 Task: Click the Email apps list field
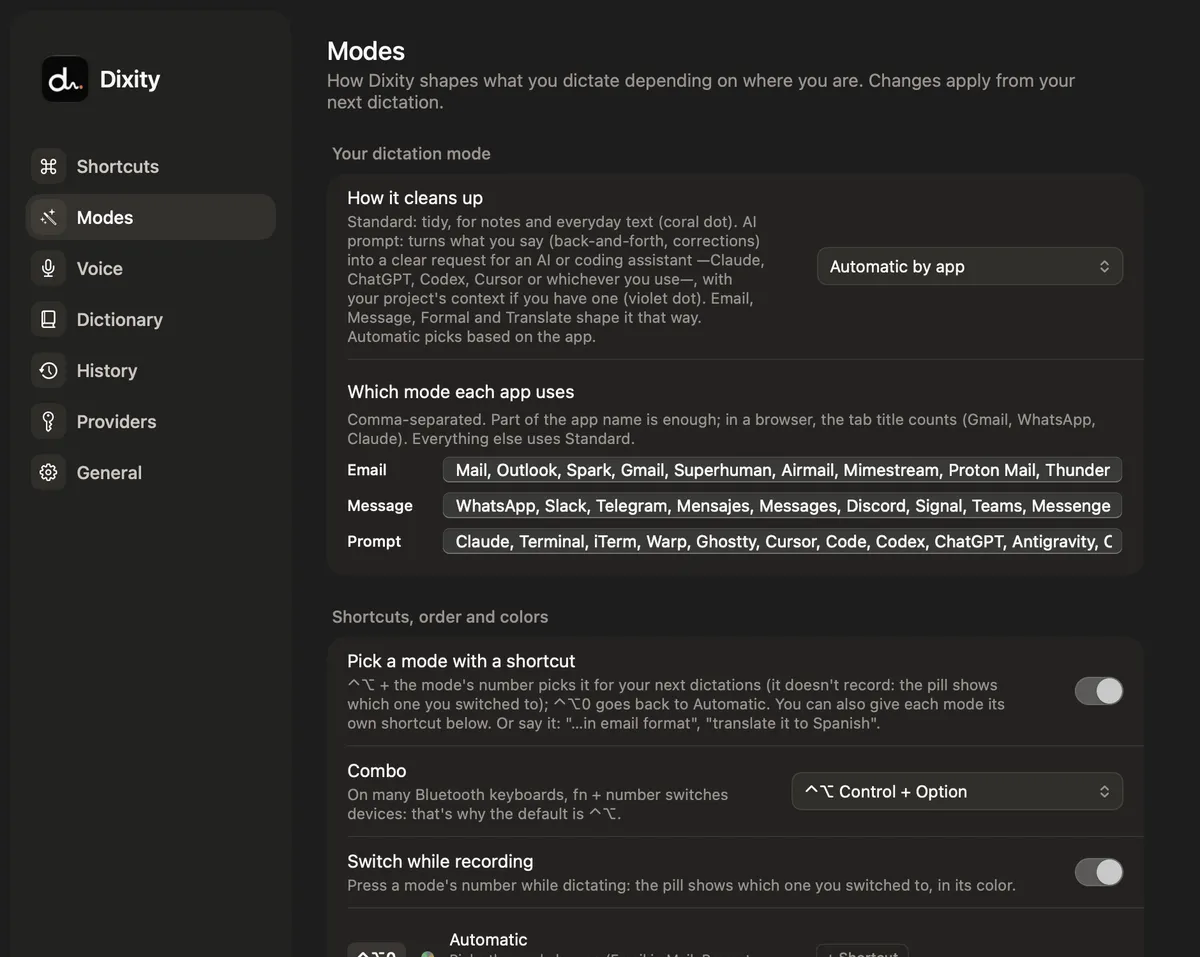[782, 470]
